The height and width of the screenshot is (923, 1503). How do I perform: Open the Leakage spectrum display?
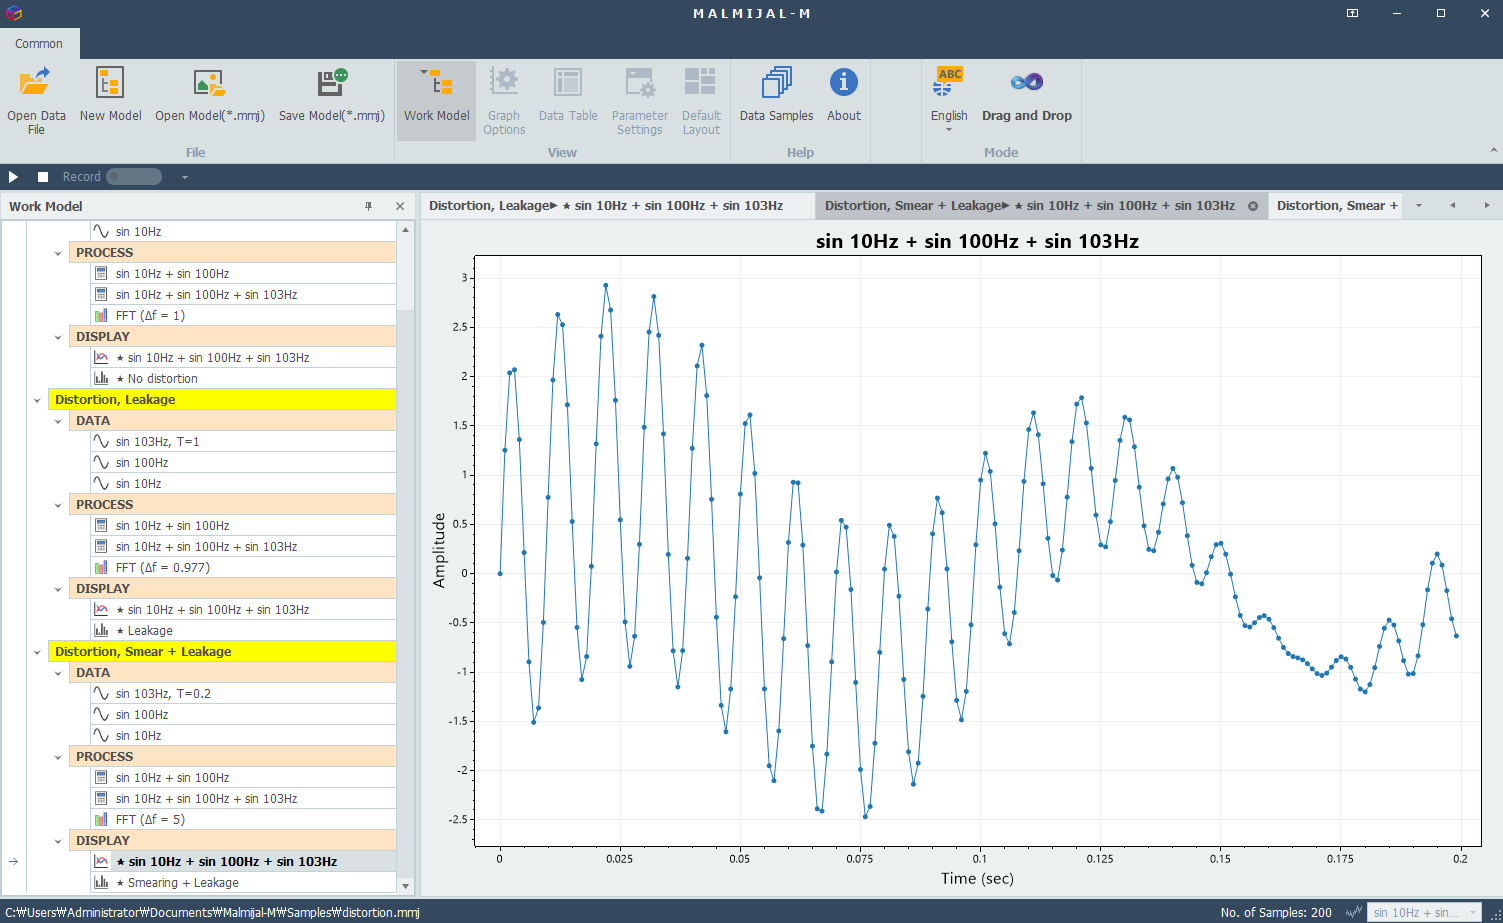point(243,631)
